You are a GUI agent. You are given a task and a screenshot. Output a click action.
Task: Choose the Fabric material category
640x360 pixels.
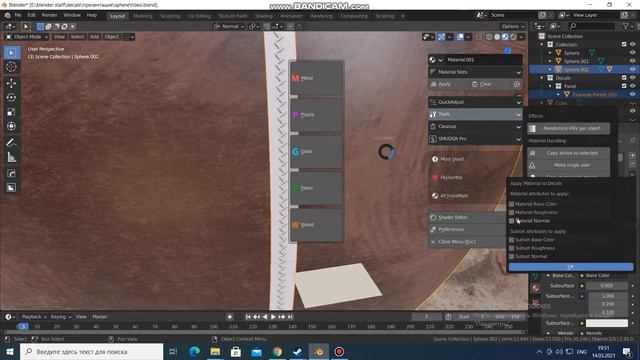[x=316, y=188]
